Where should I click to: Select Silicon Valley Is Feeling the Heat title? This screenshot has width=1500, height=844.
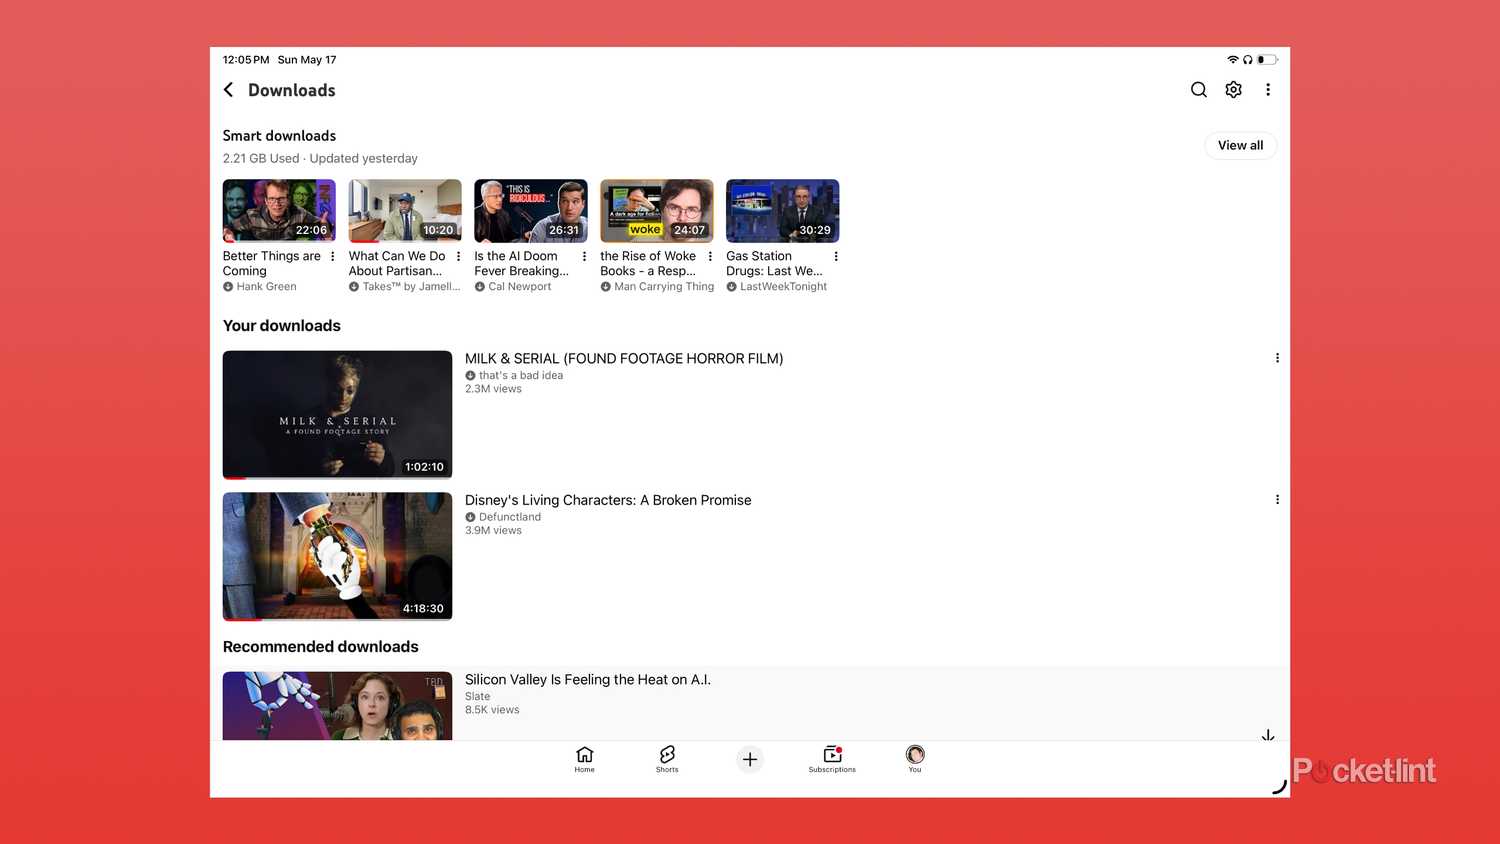pyautogui.click(x=588, y=680)
